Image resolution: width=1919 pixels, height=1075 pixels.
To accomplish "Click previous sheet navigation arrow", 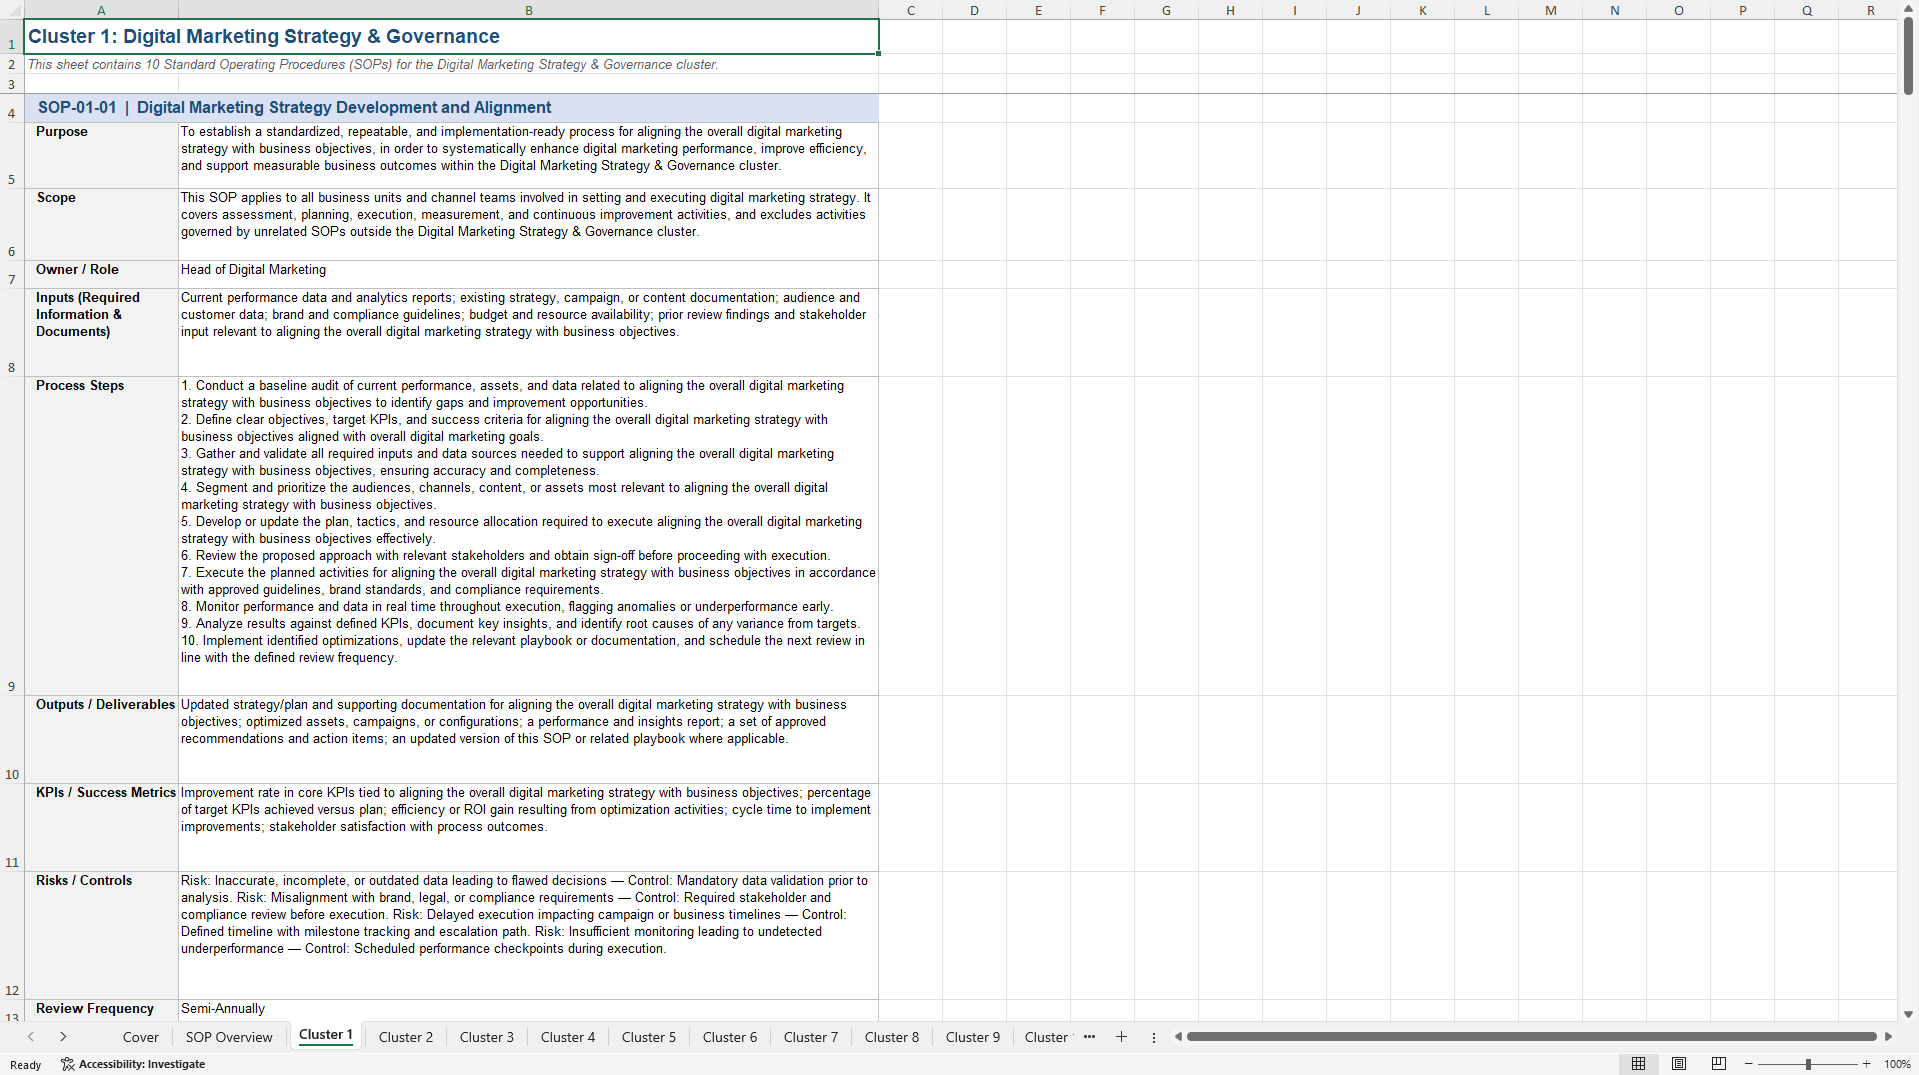I will click(31, 1037).
